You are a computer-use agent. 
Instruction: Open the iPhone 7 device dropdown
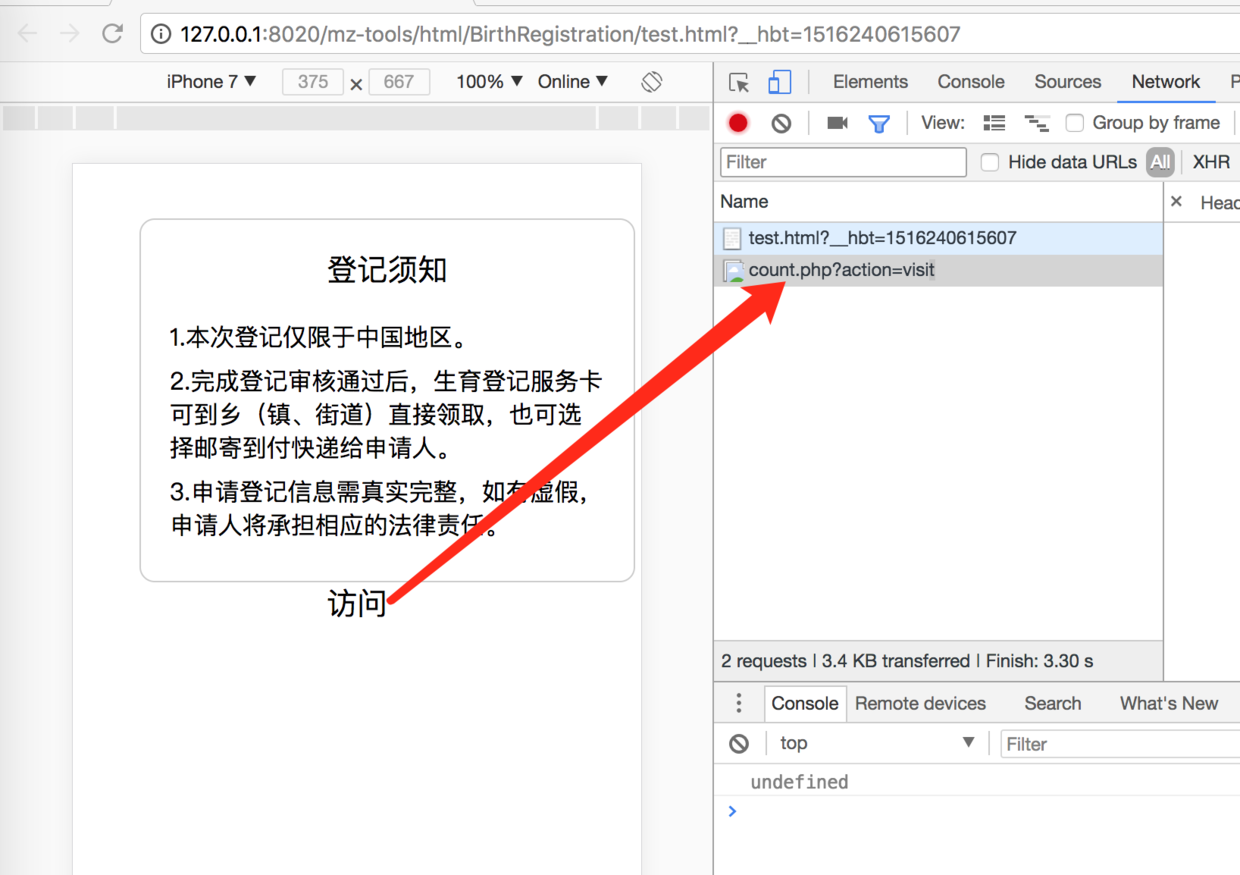[211, 82]
